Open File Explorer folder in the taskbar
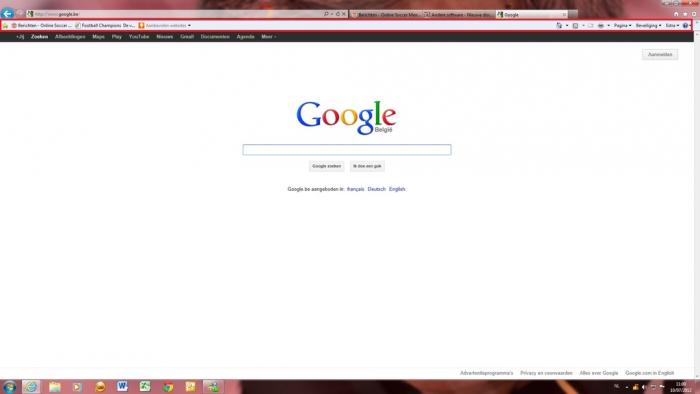Viewport: 700px width, 394px height. [x=55, y=386]
